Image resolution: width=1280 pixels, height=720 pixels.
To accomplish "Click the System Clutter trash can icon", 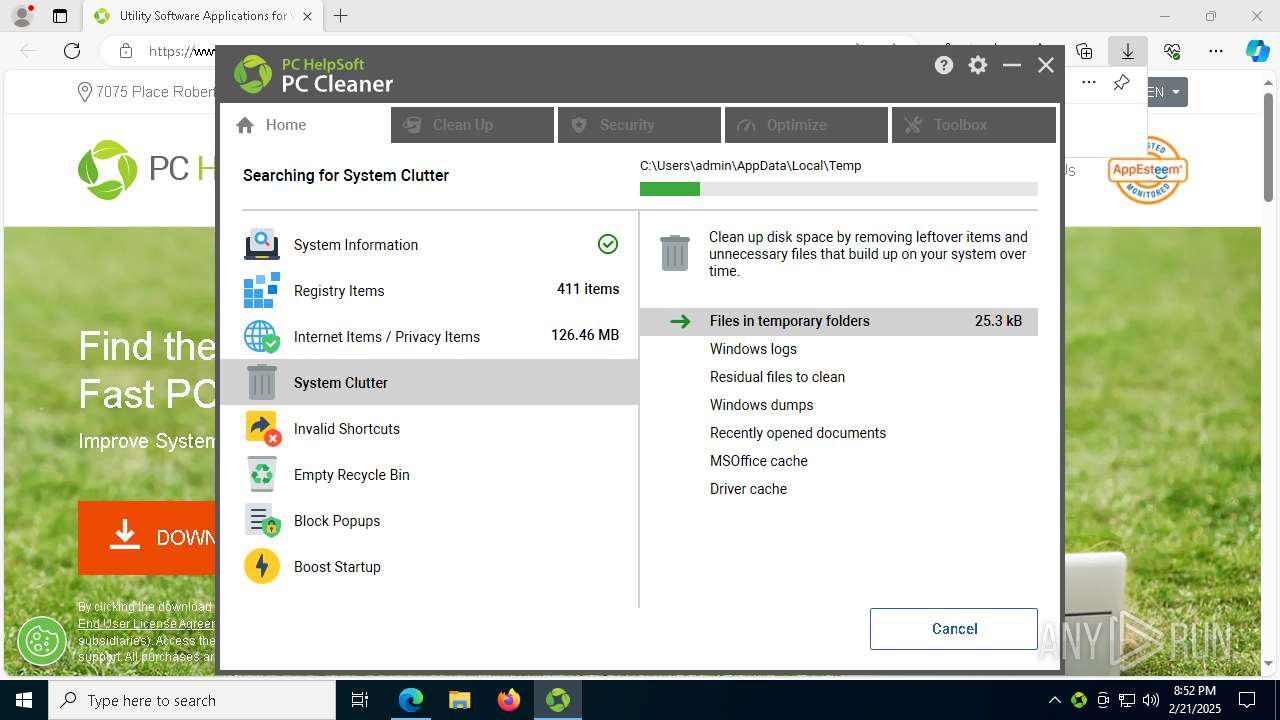I will click(x=262, y=382).
